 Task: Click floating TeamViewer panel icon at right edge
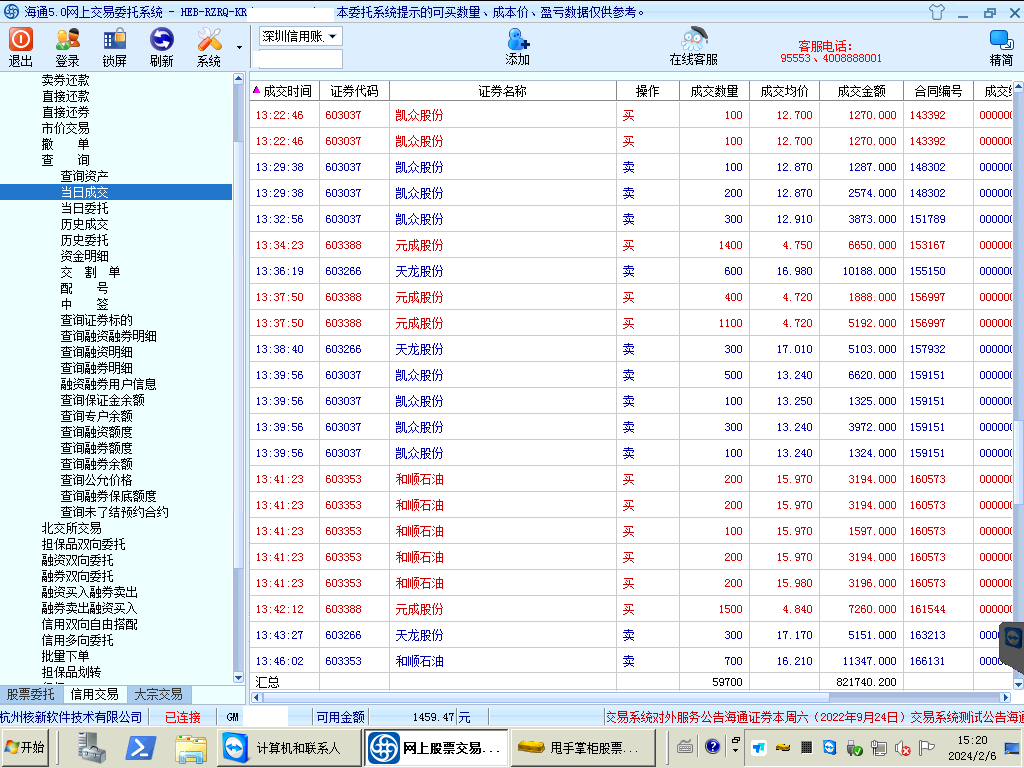1011,638
